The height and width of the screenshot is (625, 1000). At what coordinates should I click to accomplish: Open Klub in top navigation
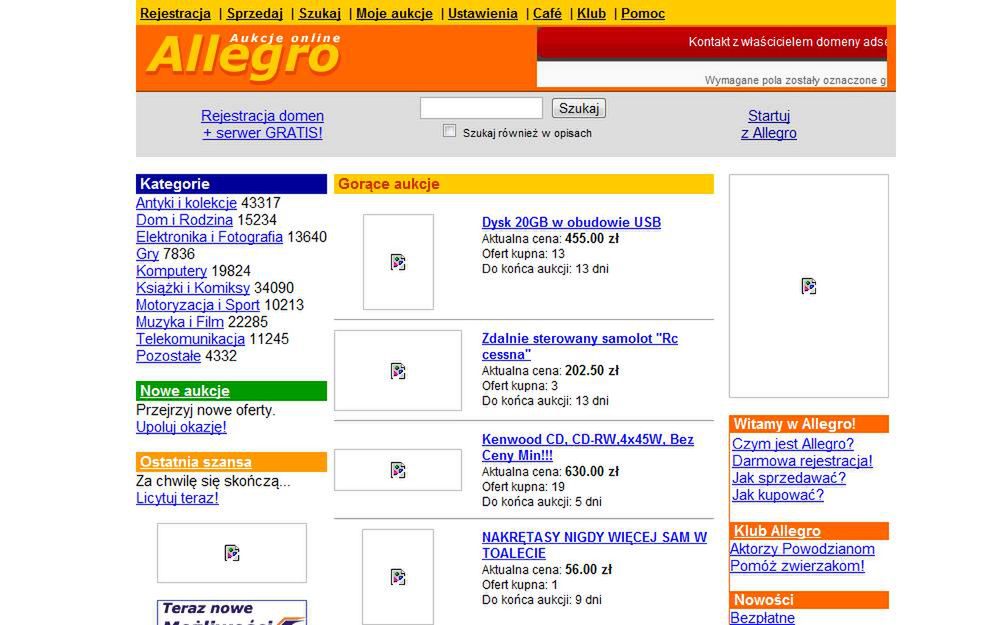pyautogui.click(x=591, y=13)
